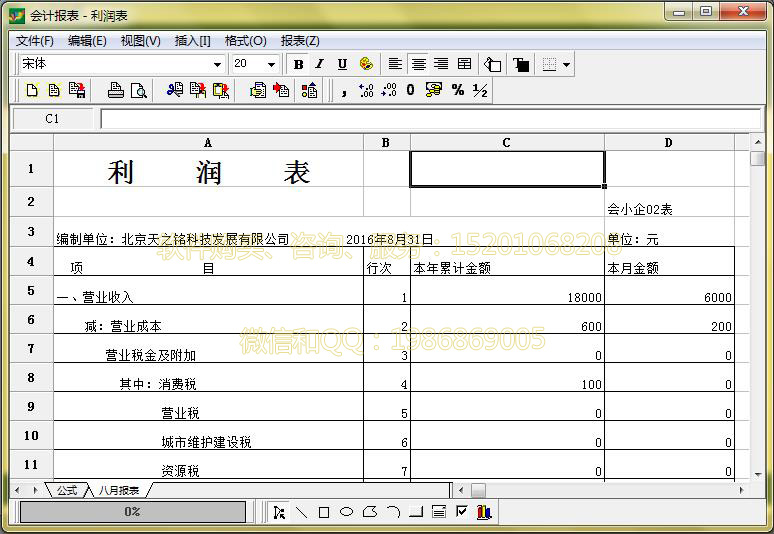Click the underline button

click(342, 64)
